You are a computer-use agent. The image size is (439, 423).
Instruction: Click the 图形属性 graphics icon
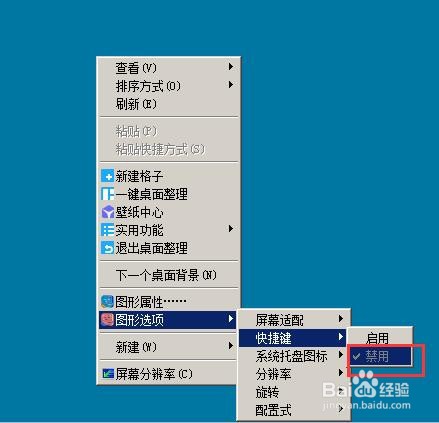click(107, 302)
